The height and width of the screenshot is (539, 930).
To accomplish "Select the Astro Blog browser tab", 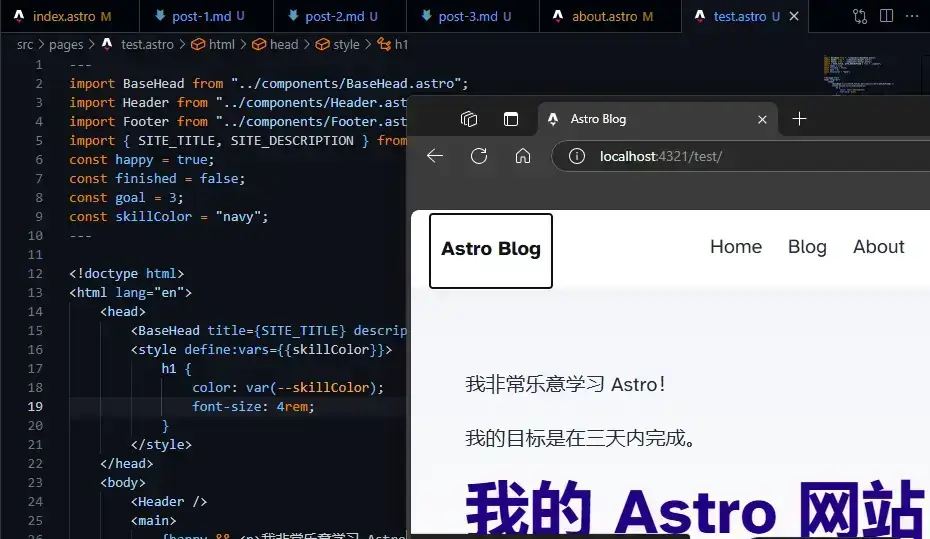I will (658, 119).
